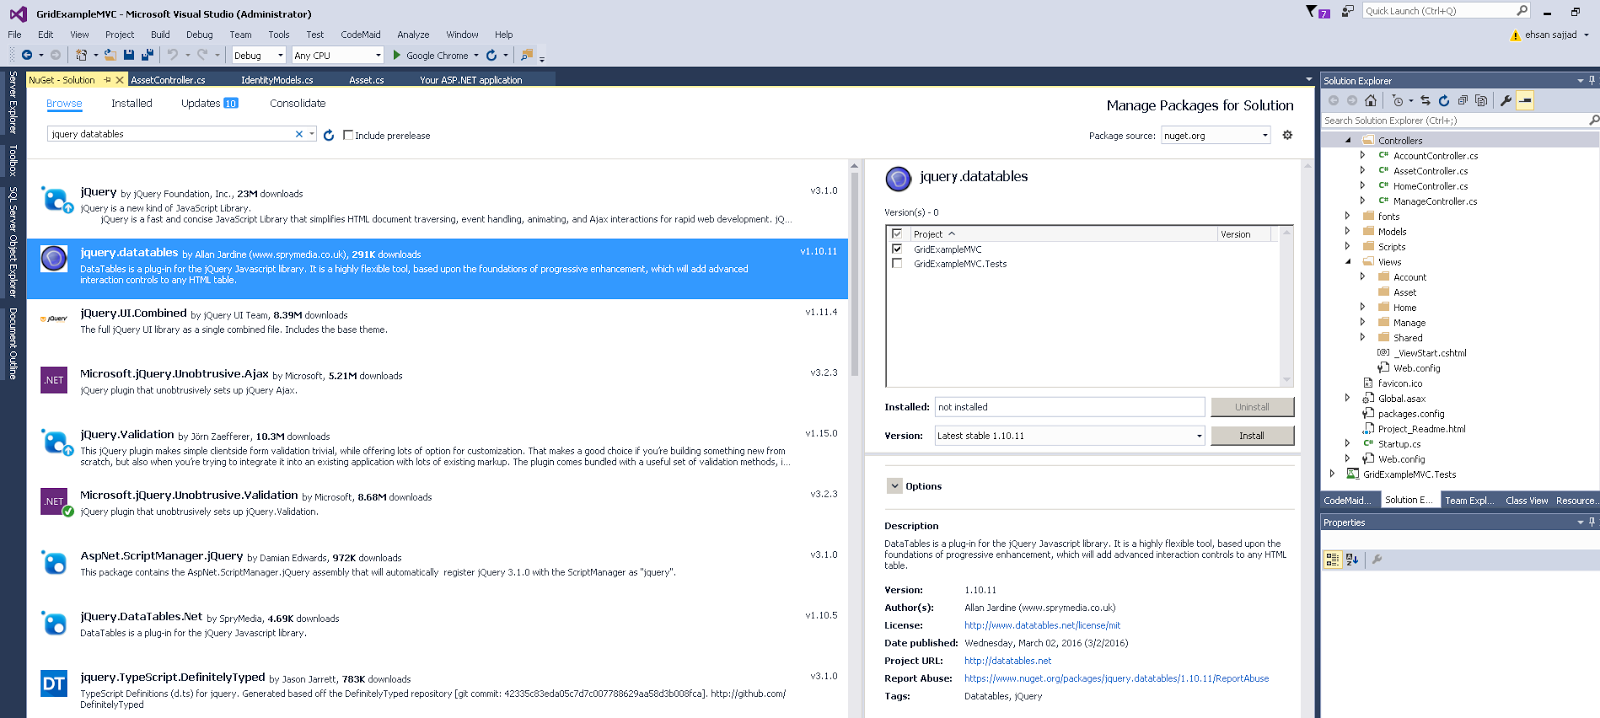Switch to the Updates tab
The height and width of the screenshot is (718, 1600).
pyautogui.click(x=209, y=103)
